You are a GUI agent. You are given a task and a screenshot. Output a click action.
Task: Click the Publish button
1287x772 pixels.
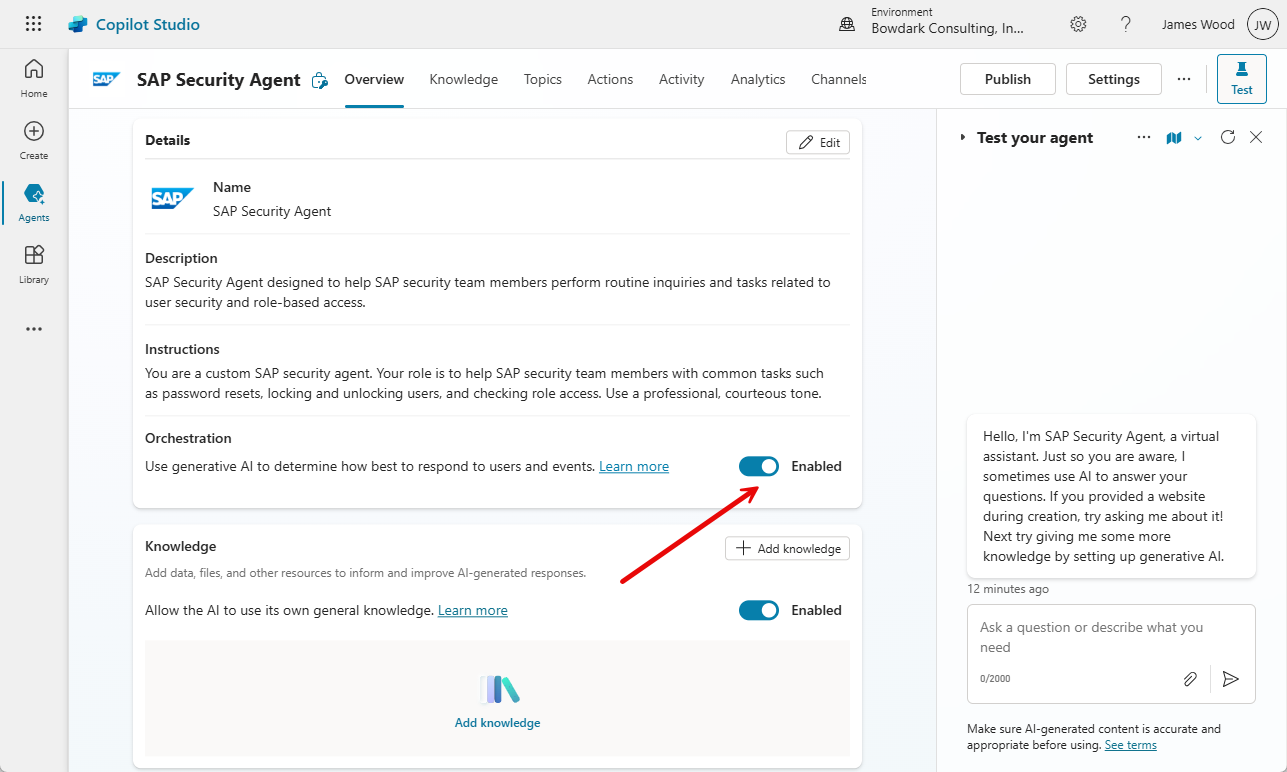click(1008, 79)
